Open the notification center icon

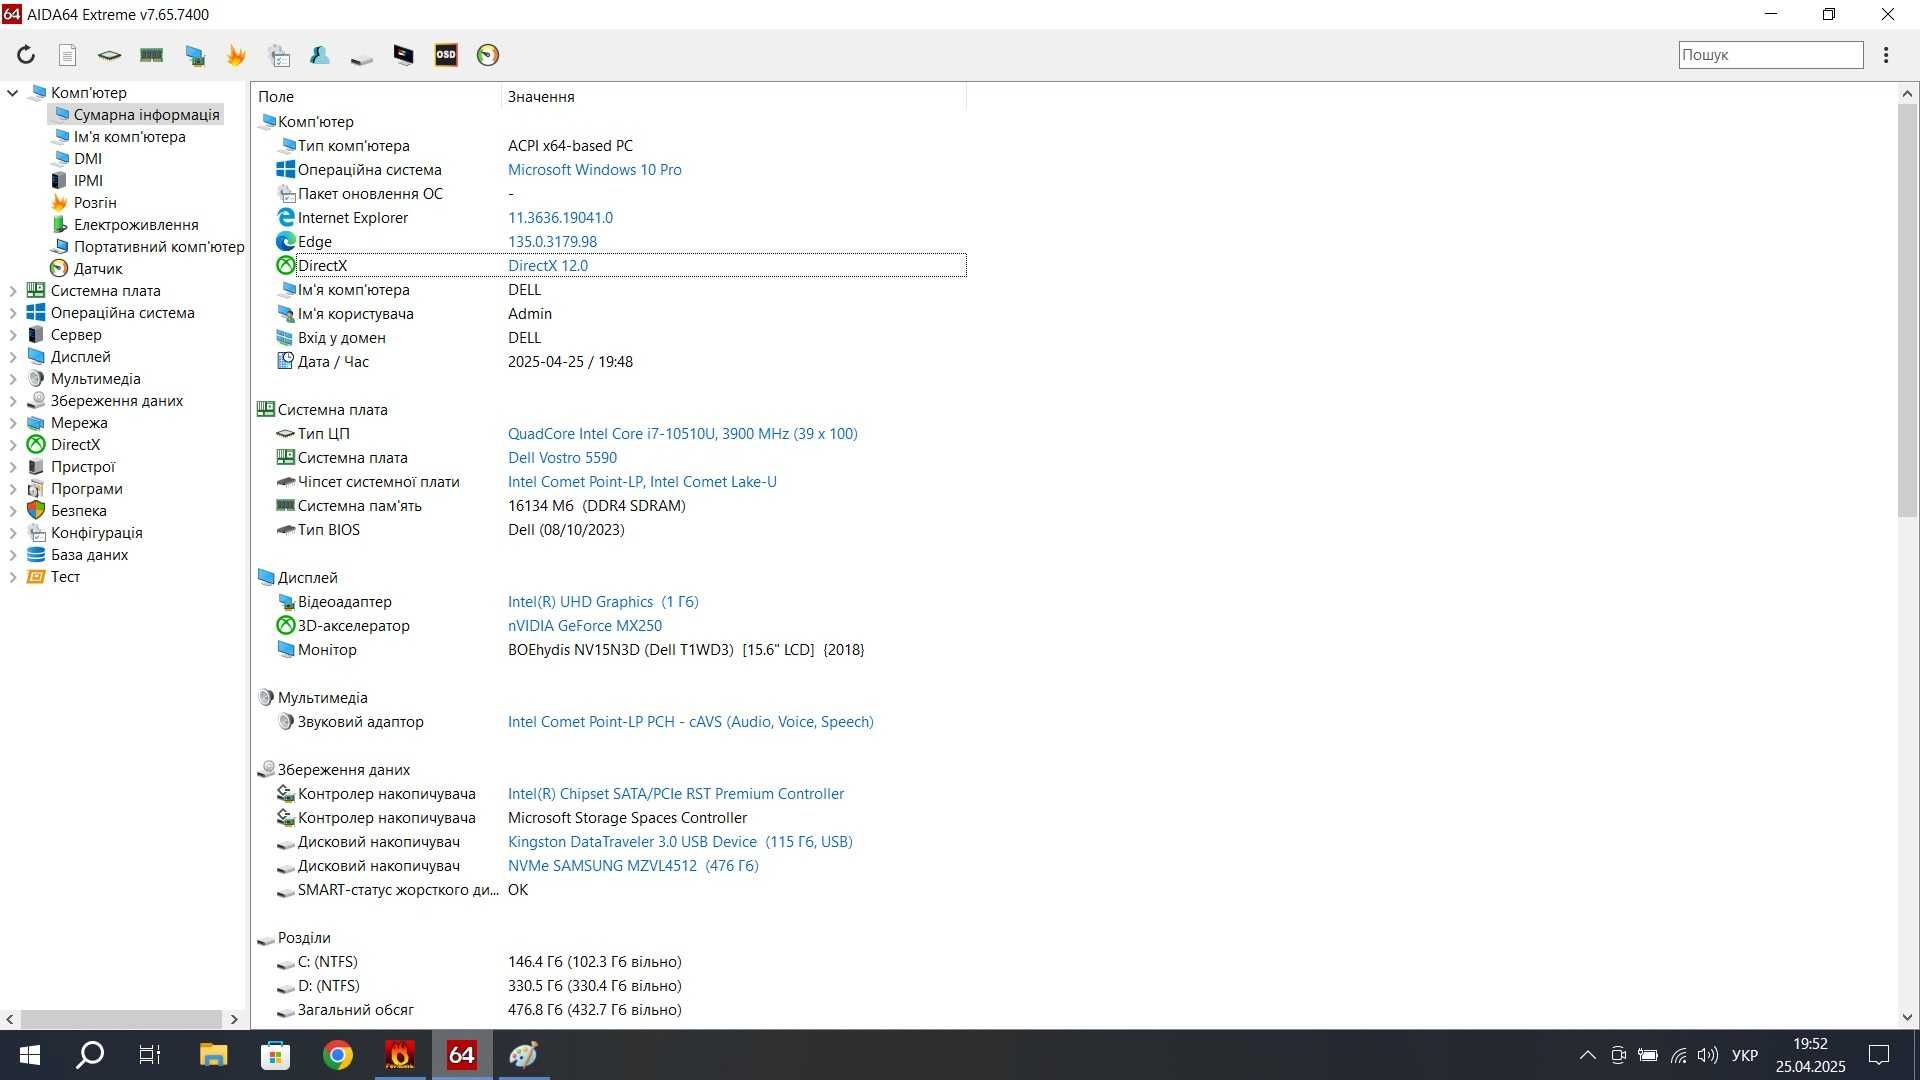(1879, 1055)
